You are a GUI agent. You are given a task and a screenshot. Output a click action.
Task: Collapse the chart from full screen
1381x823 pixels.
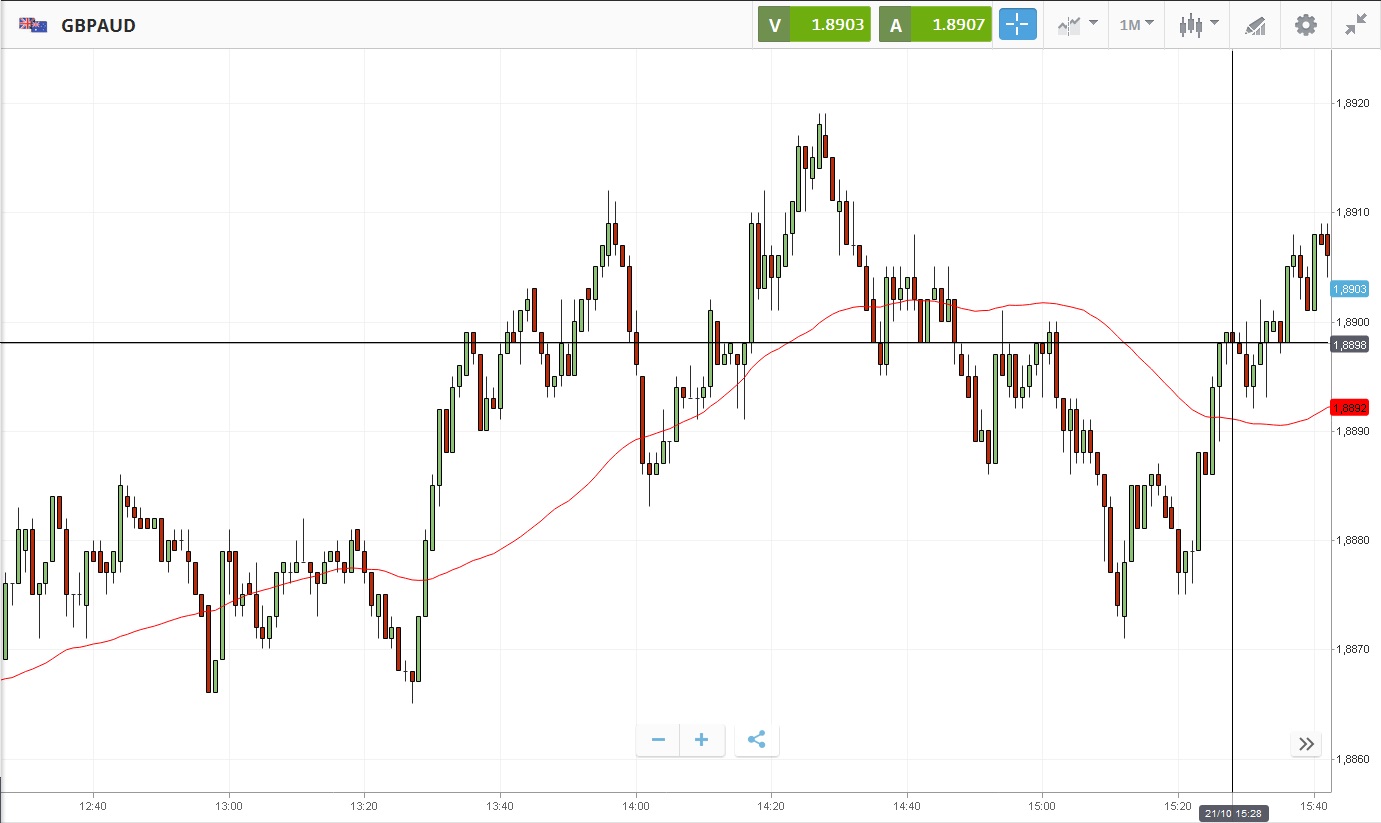[x=1356, y=25]
